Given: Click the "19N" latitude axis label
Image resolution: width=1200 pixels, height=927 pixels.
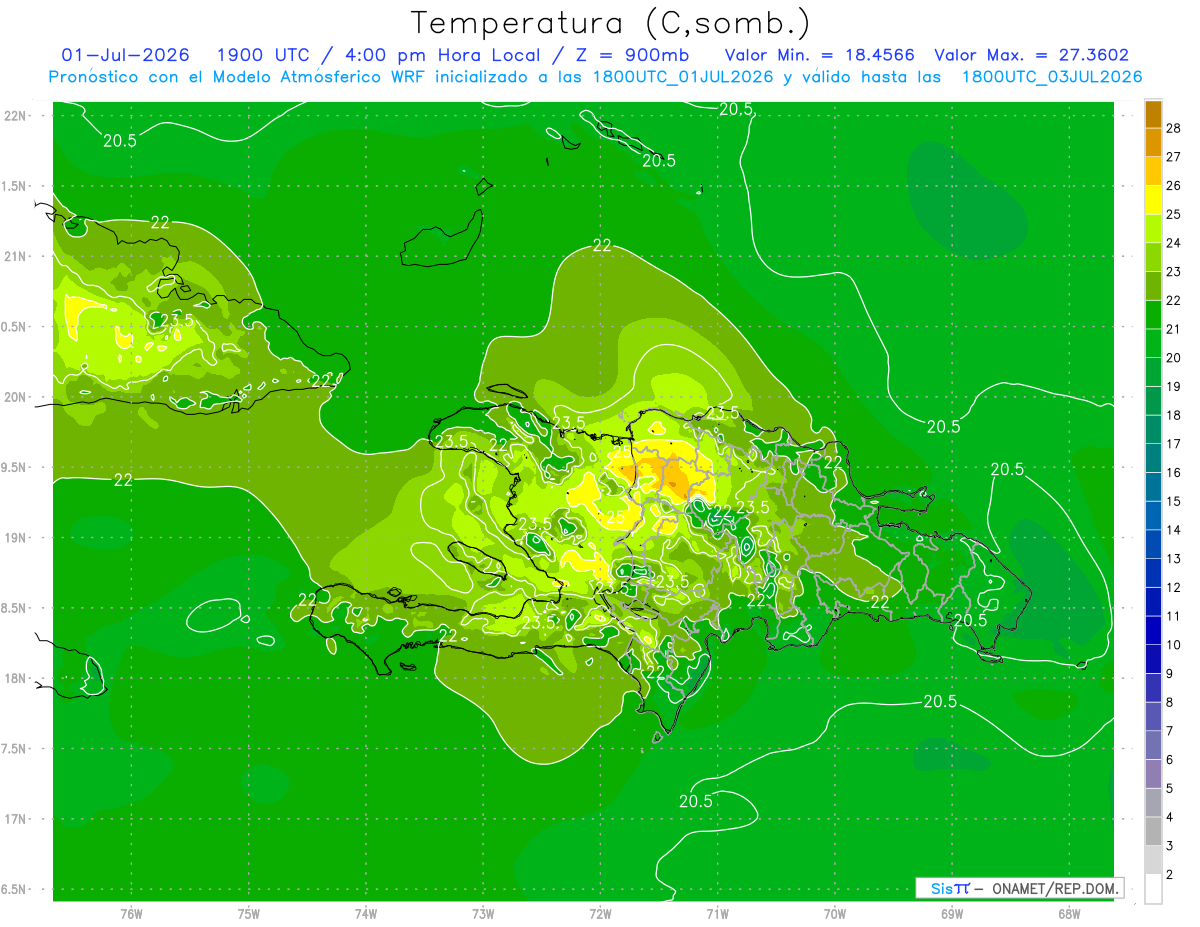Looking at the screenshot, I should (15, 538).
